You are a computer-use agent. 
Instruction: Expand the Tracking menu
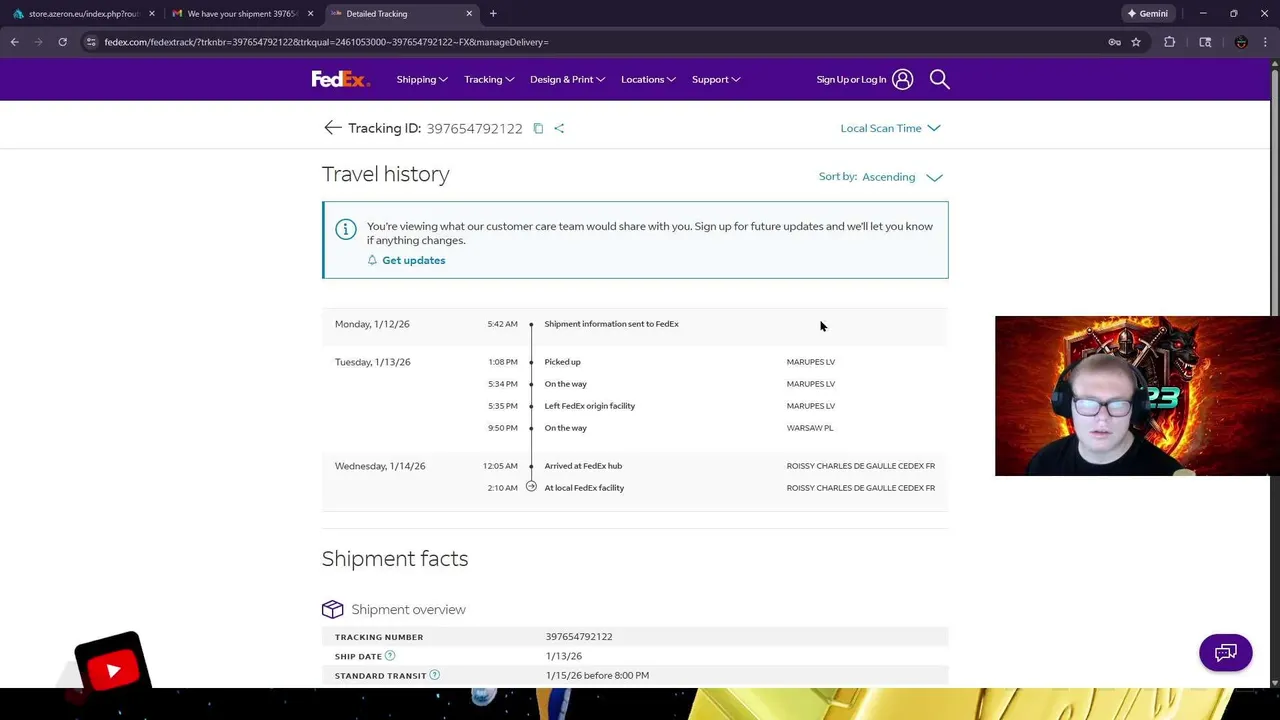(488, 79)
